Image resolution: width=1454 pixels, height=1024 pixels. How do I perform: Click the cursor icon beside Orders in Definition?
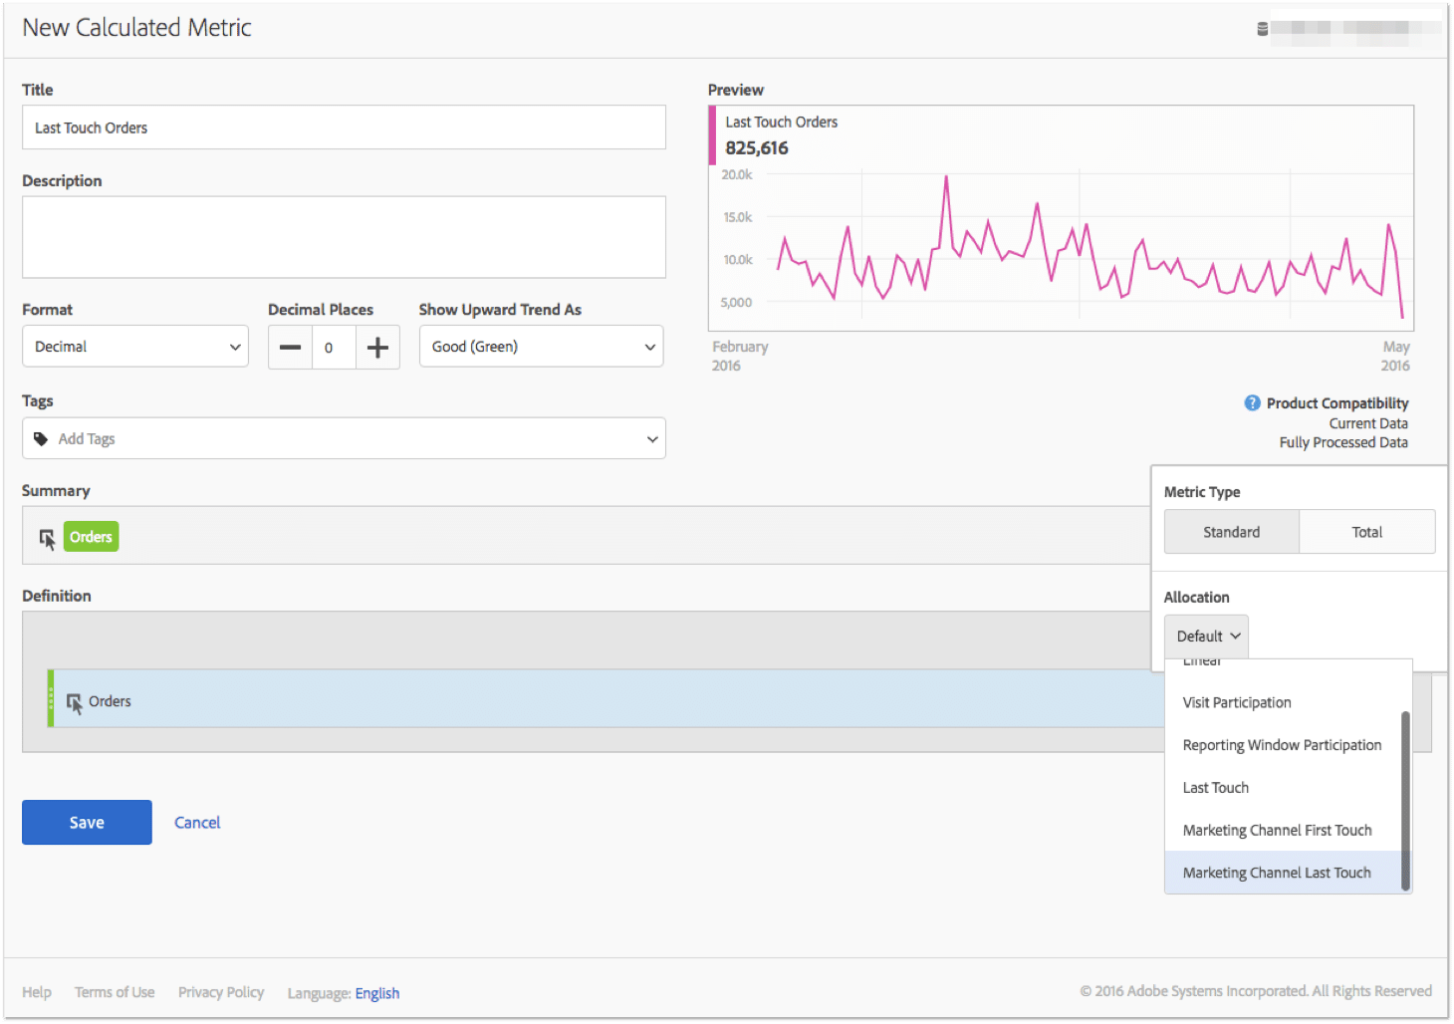75,701
